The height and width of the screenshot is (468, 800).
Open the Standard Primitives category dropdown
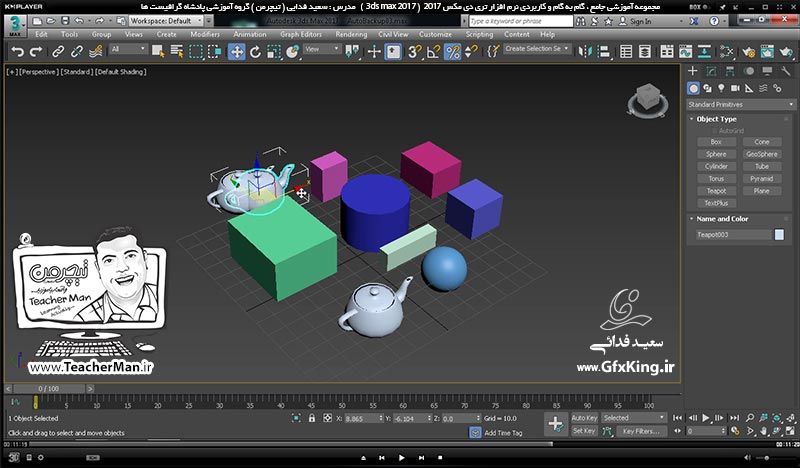point(741,105)
